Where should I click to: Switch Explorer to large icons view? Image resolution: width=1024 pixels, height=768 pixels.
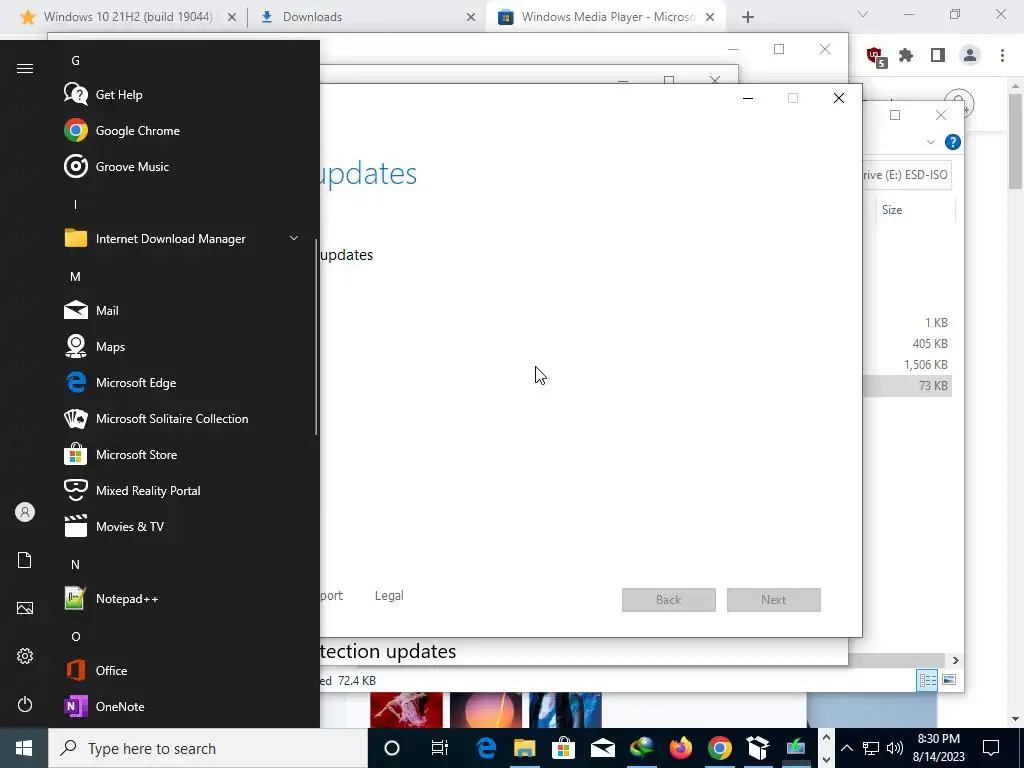[x=949, y=680]
